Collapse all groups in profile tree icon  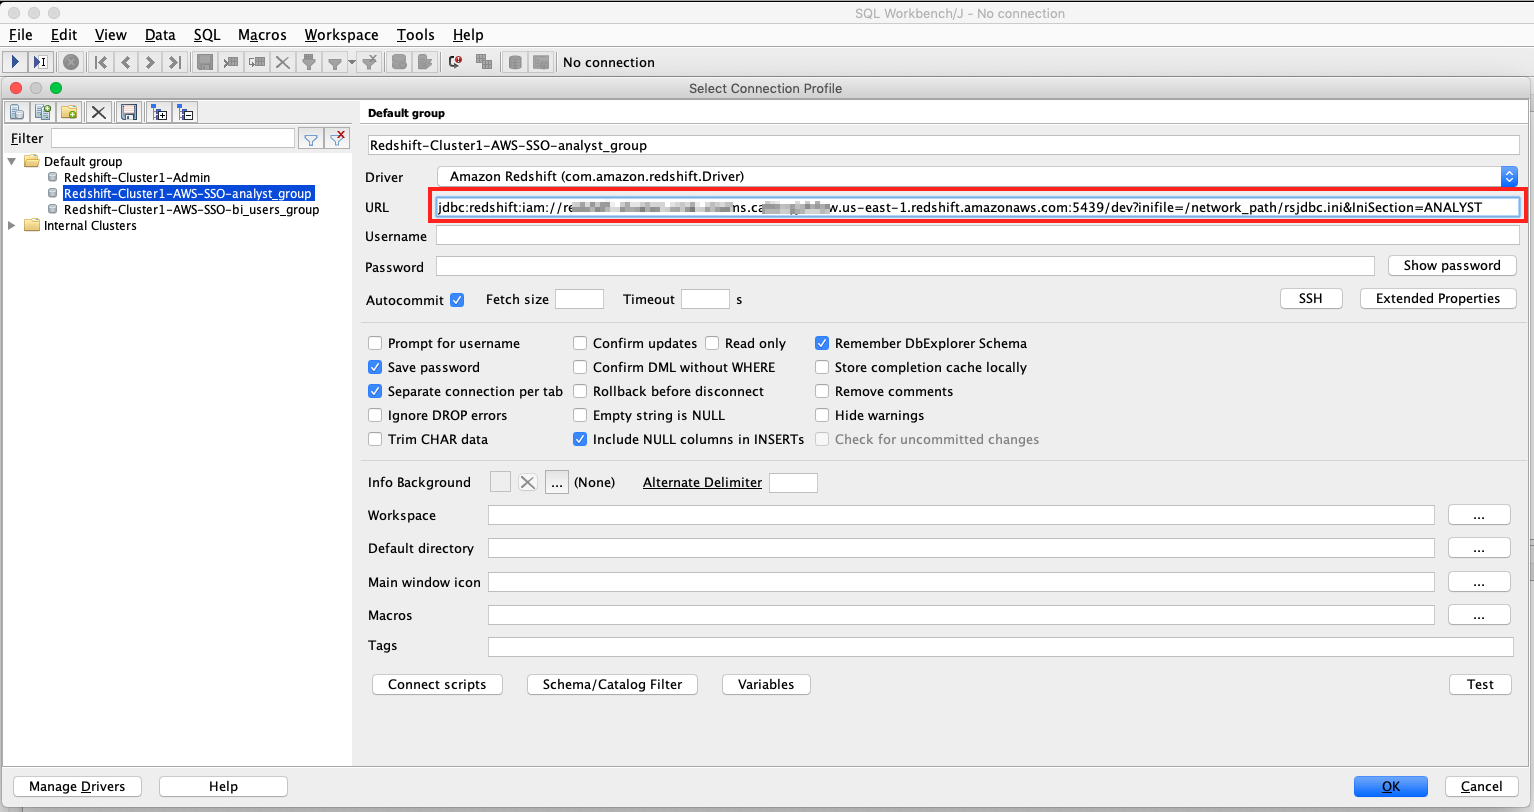186,112
